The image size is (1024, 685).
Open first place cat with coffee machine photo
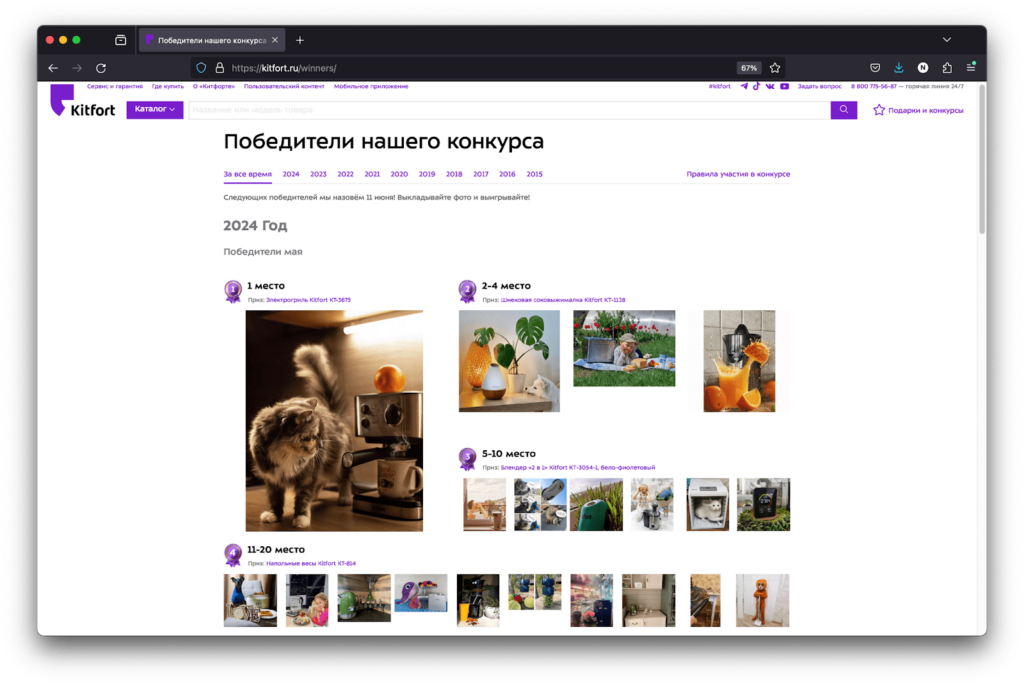[x=334, y=420]
